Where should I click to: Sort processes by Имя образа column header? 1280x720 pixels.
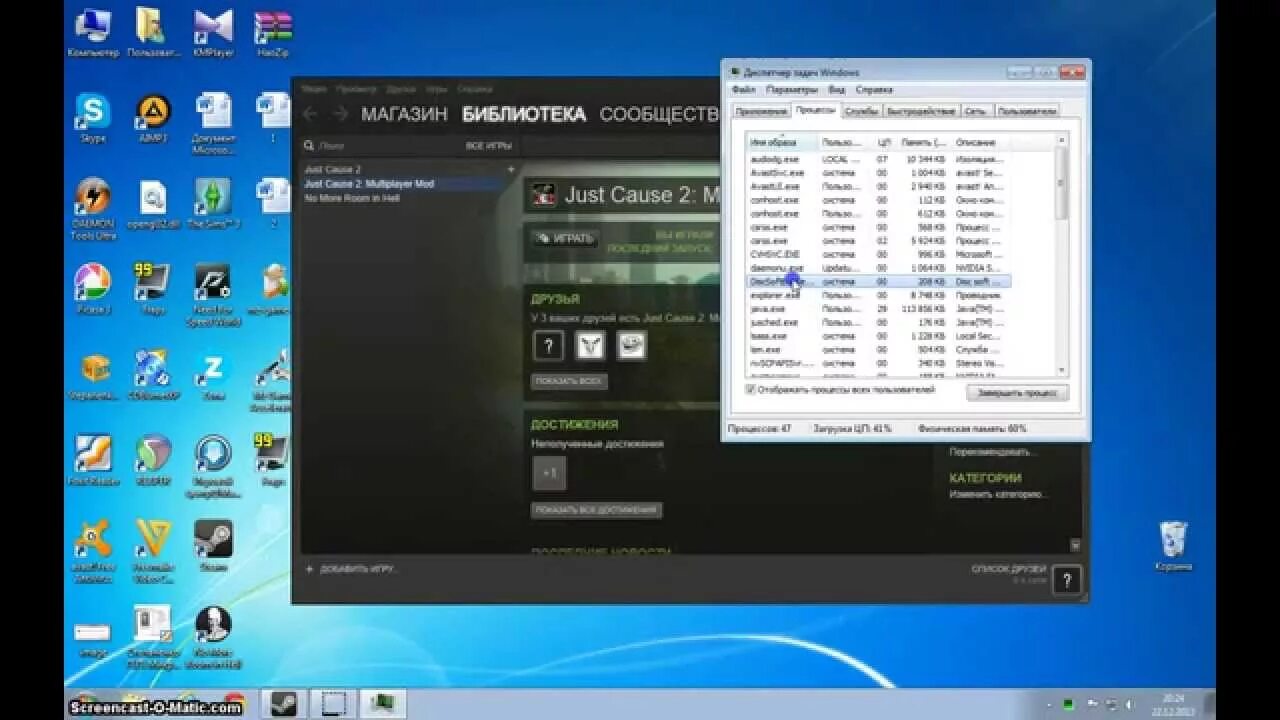[x=782, y=143]
